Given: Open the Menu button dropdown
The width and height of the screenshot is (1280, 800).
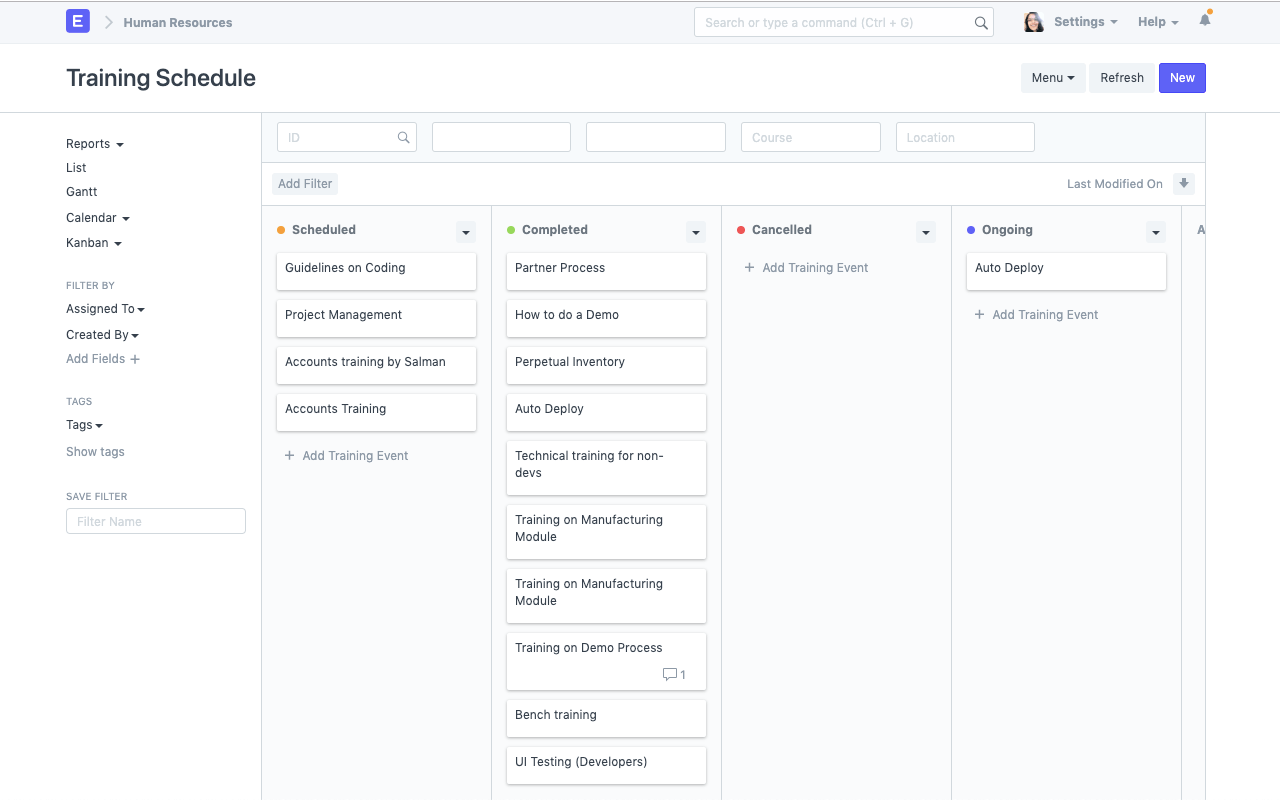Looking at the screenshot, I should coord(1052,78).
